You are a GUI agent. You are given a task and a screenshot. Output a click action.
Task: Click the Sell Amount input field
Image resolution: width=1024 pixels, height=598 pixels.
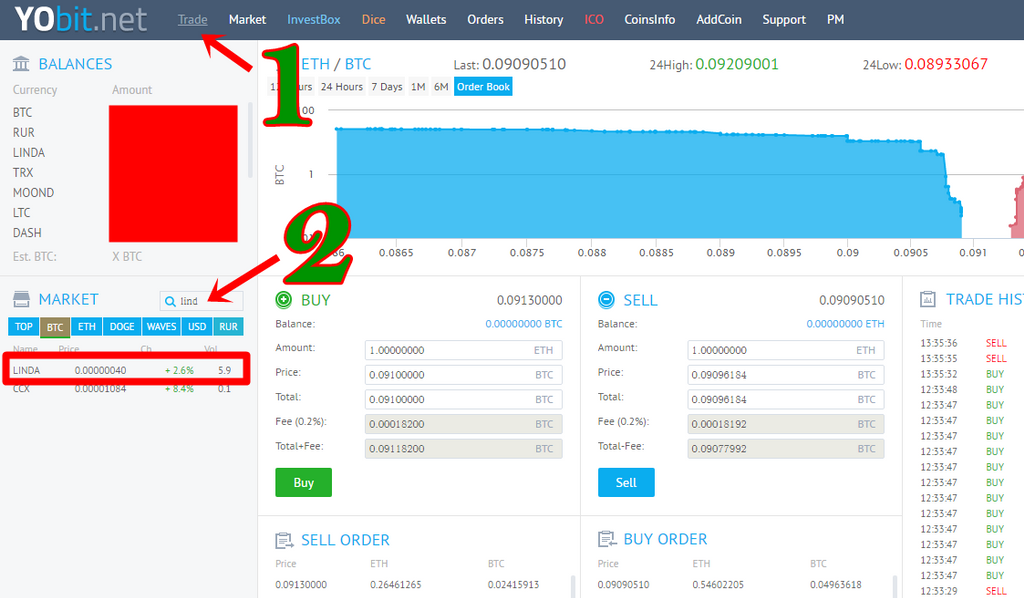pos(786,350)
